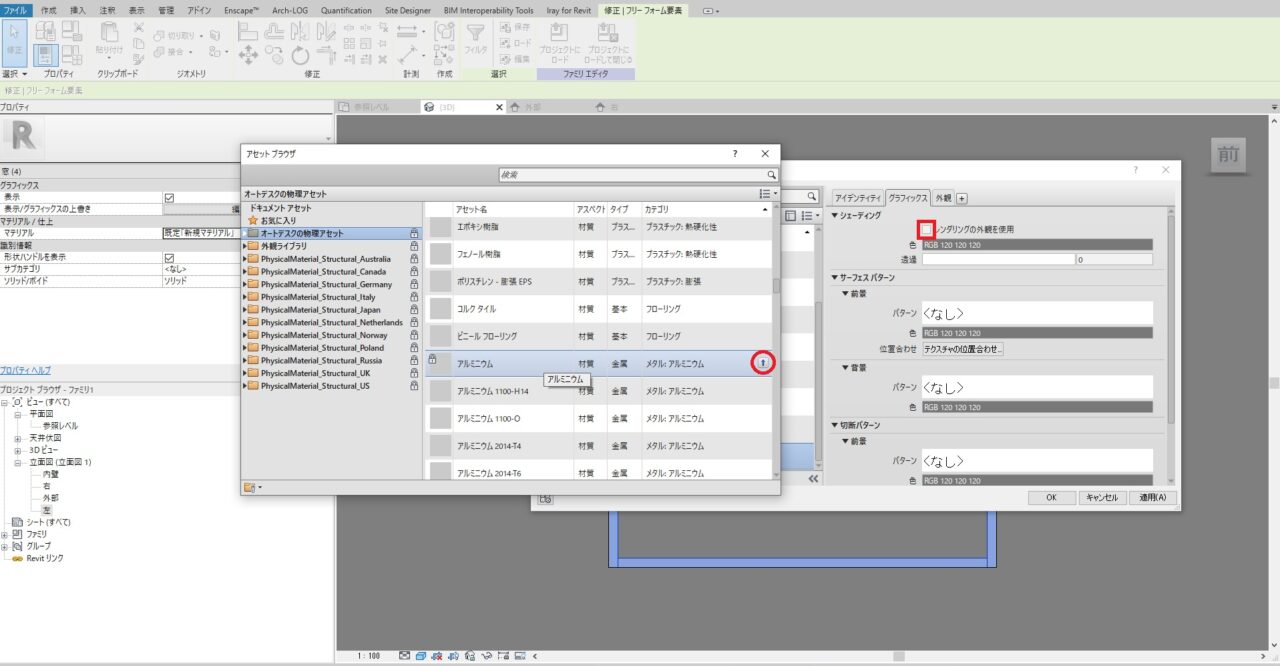
Task: Check Use Render Appearance (レンダリングの外観を使用) box
Action: (926, 229)
